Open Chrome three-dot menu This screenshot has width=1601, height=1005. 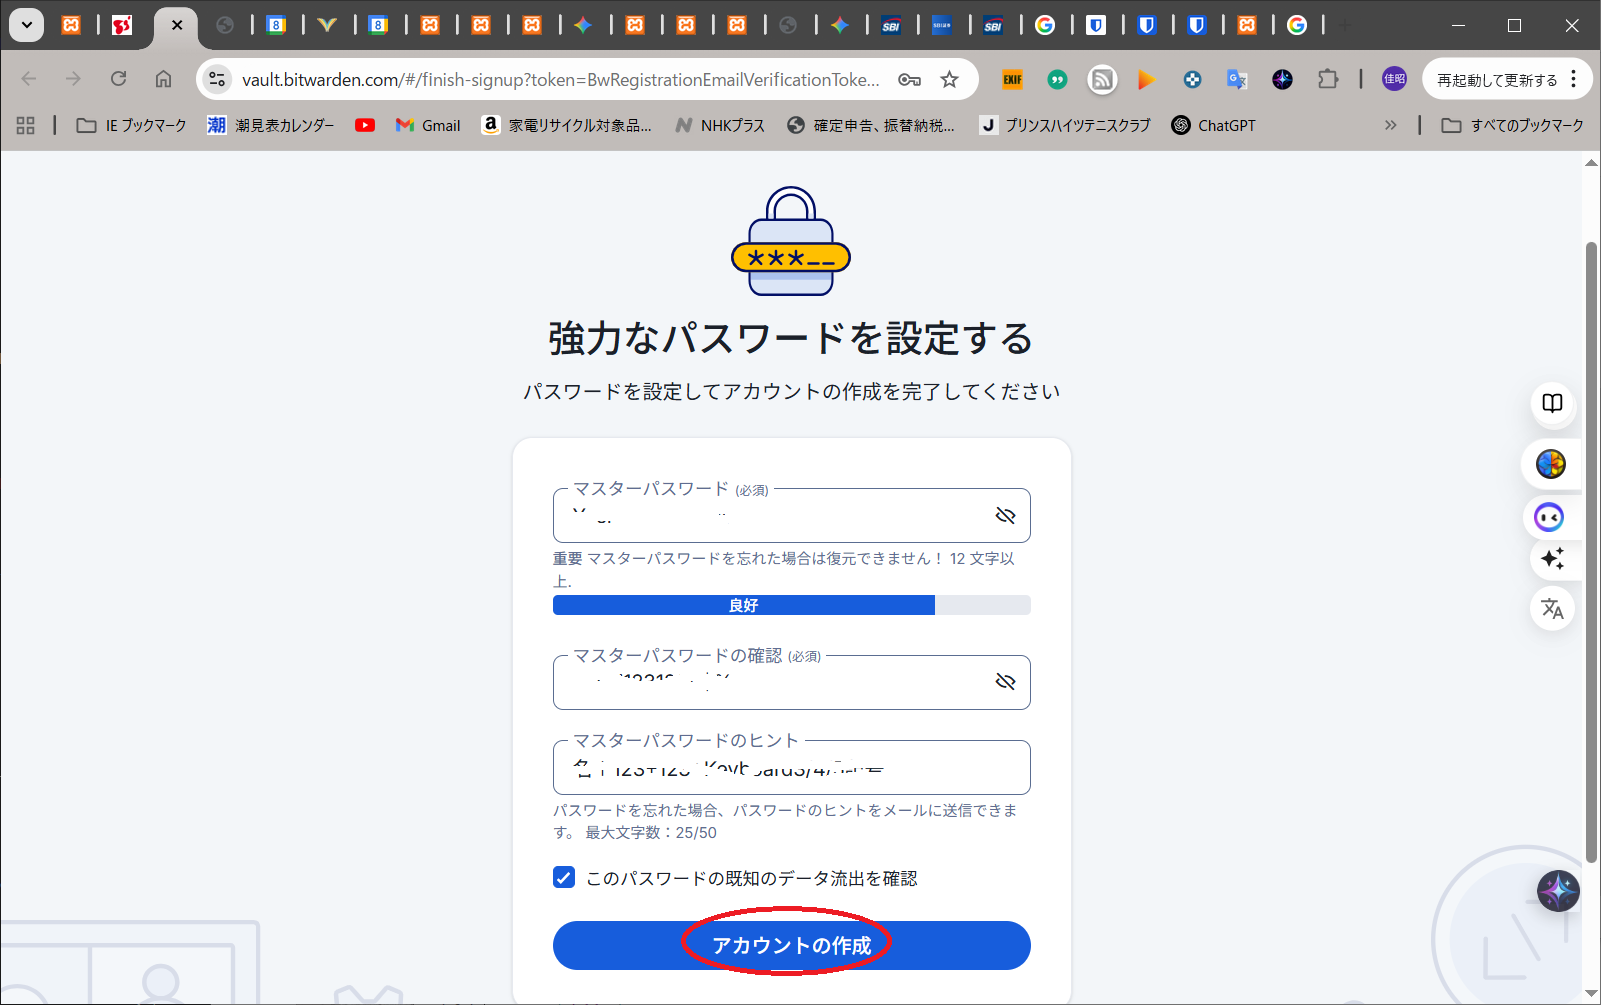click(x=1574, y=79)
